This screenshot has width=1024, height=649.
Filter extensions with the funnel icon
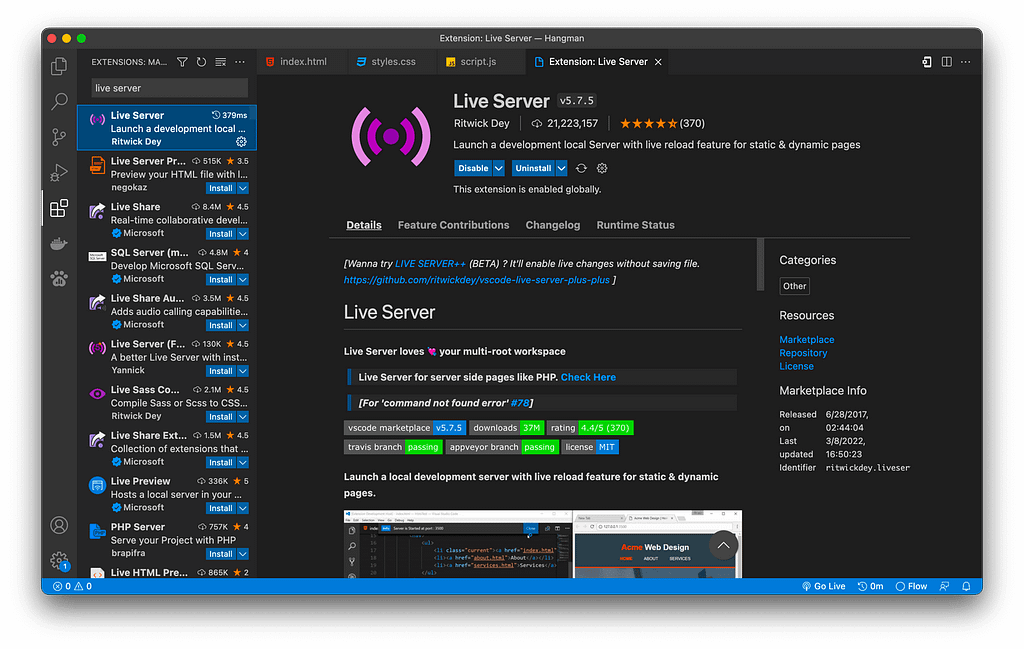[182, 62]
